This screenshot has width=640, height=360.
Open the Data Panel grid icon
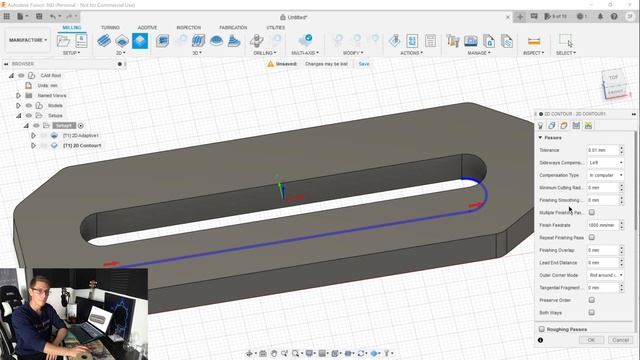coord(7,16)
